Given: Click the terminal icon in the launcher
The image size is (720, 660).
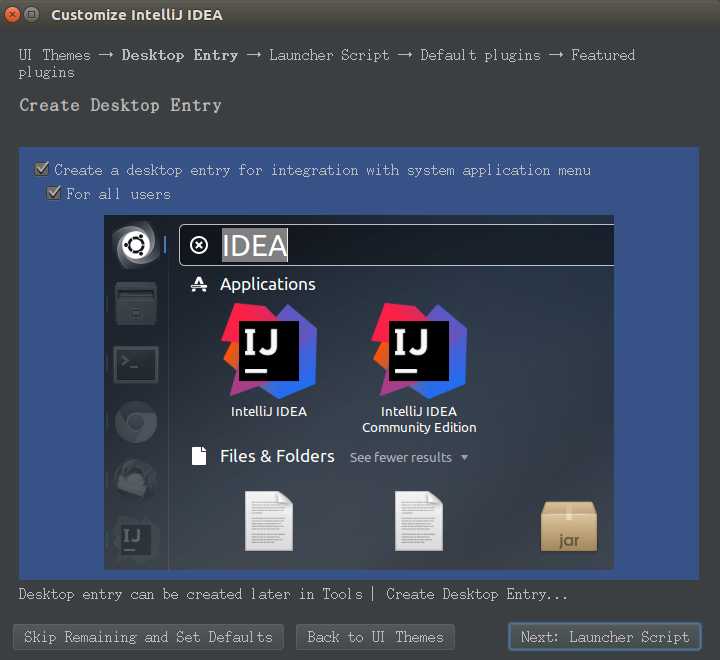Looking at the screenshot, I should tap(136, 365).
